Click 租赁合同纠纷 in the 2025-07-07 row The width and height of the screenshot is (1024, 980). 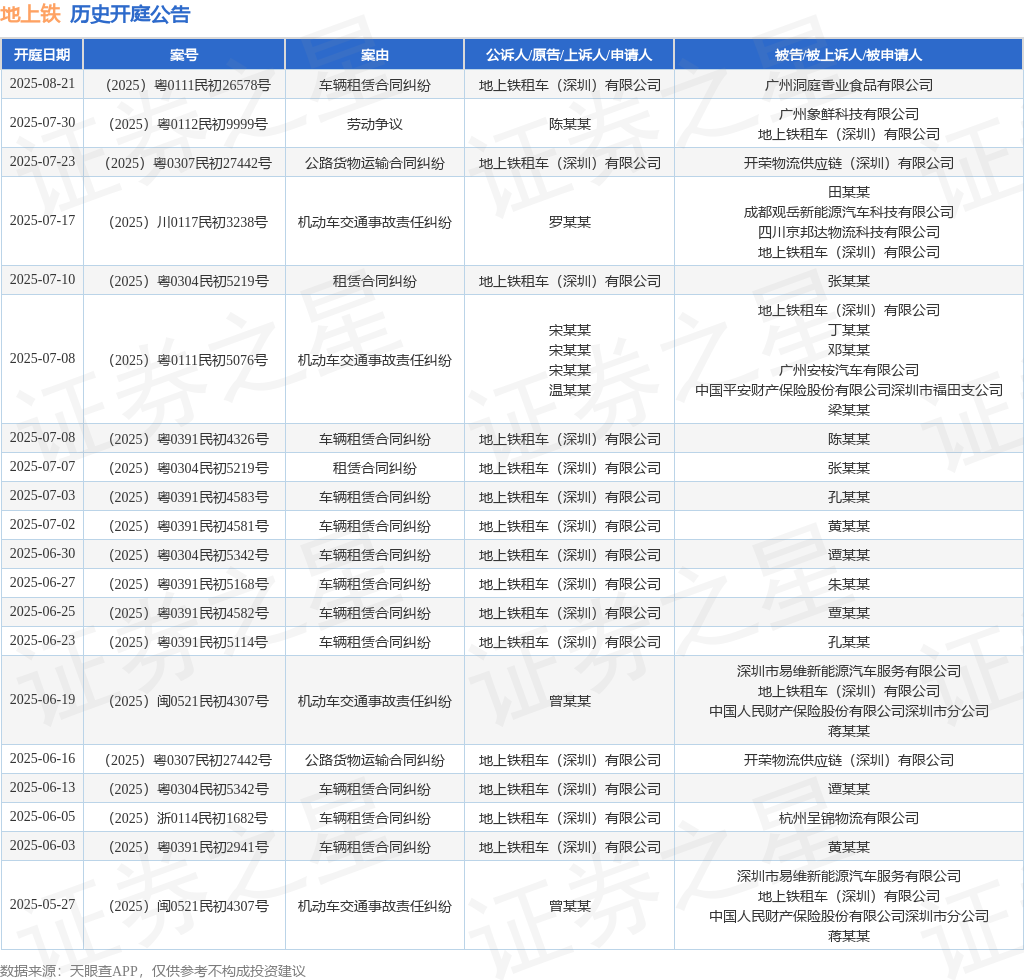pos(375,468)
